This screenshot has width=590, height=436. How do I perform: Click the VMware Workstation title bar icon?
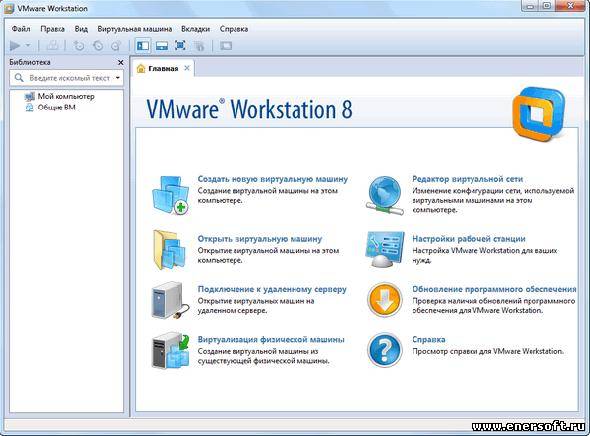point(9,8)
